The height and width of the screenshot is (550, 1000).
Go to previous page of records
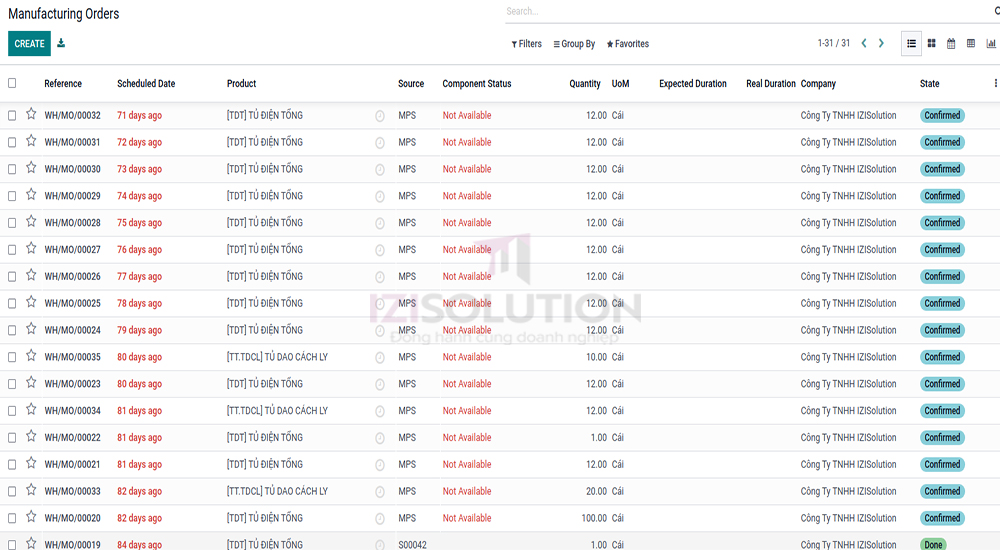[x=864, y=43]
